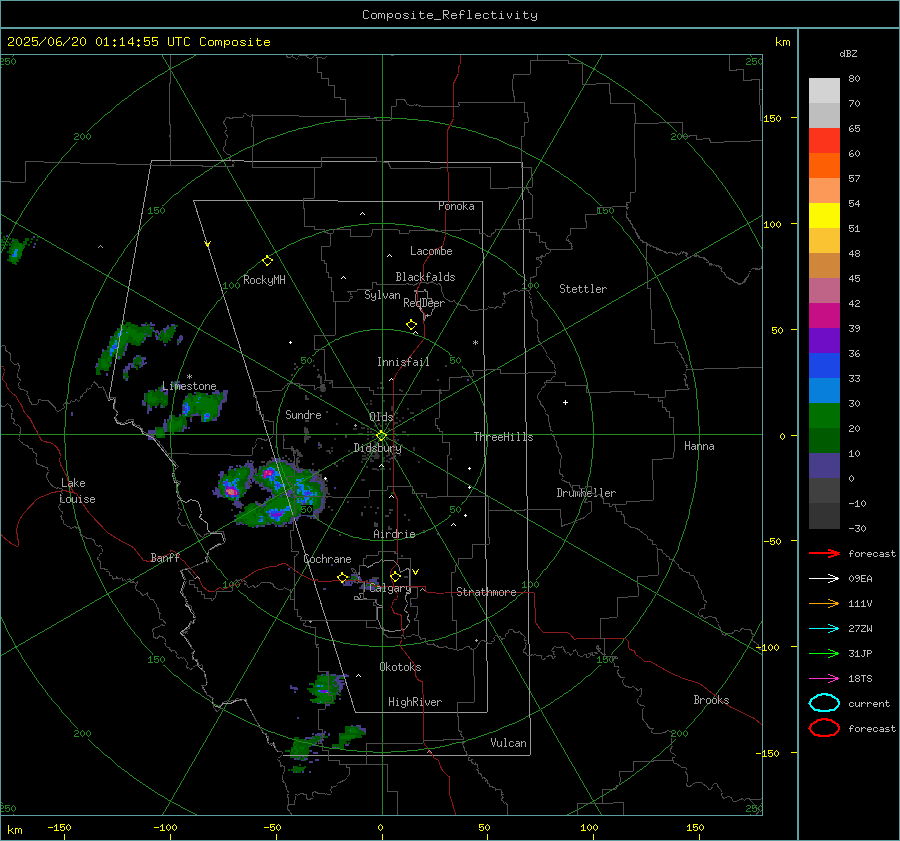Click the asterisk marker east of Innisfail
Screen dimensions: 900x841
click(x=475, y=343)
